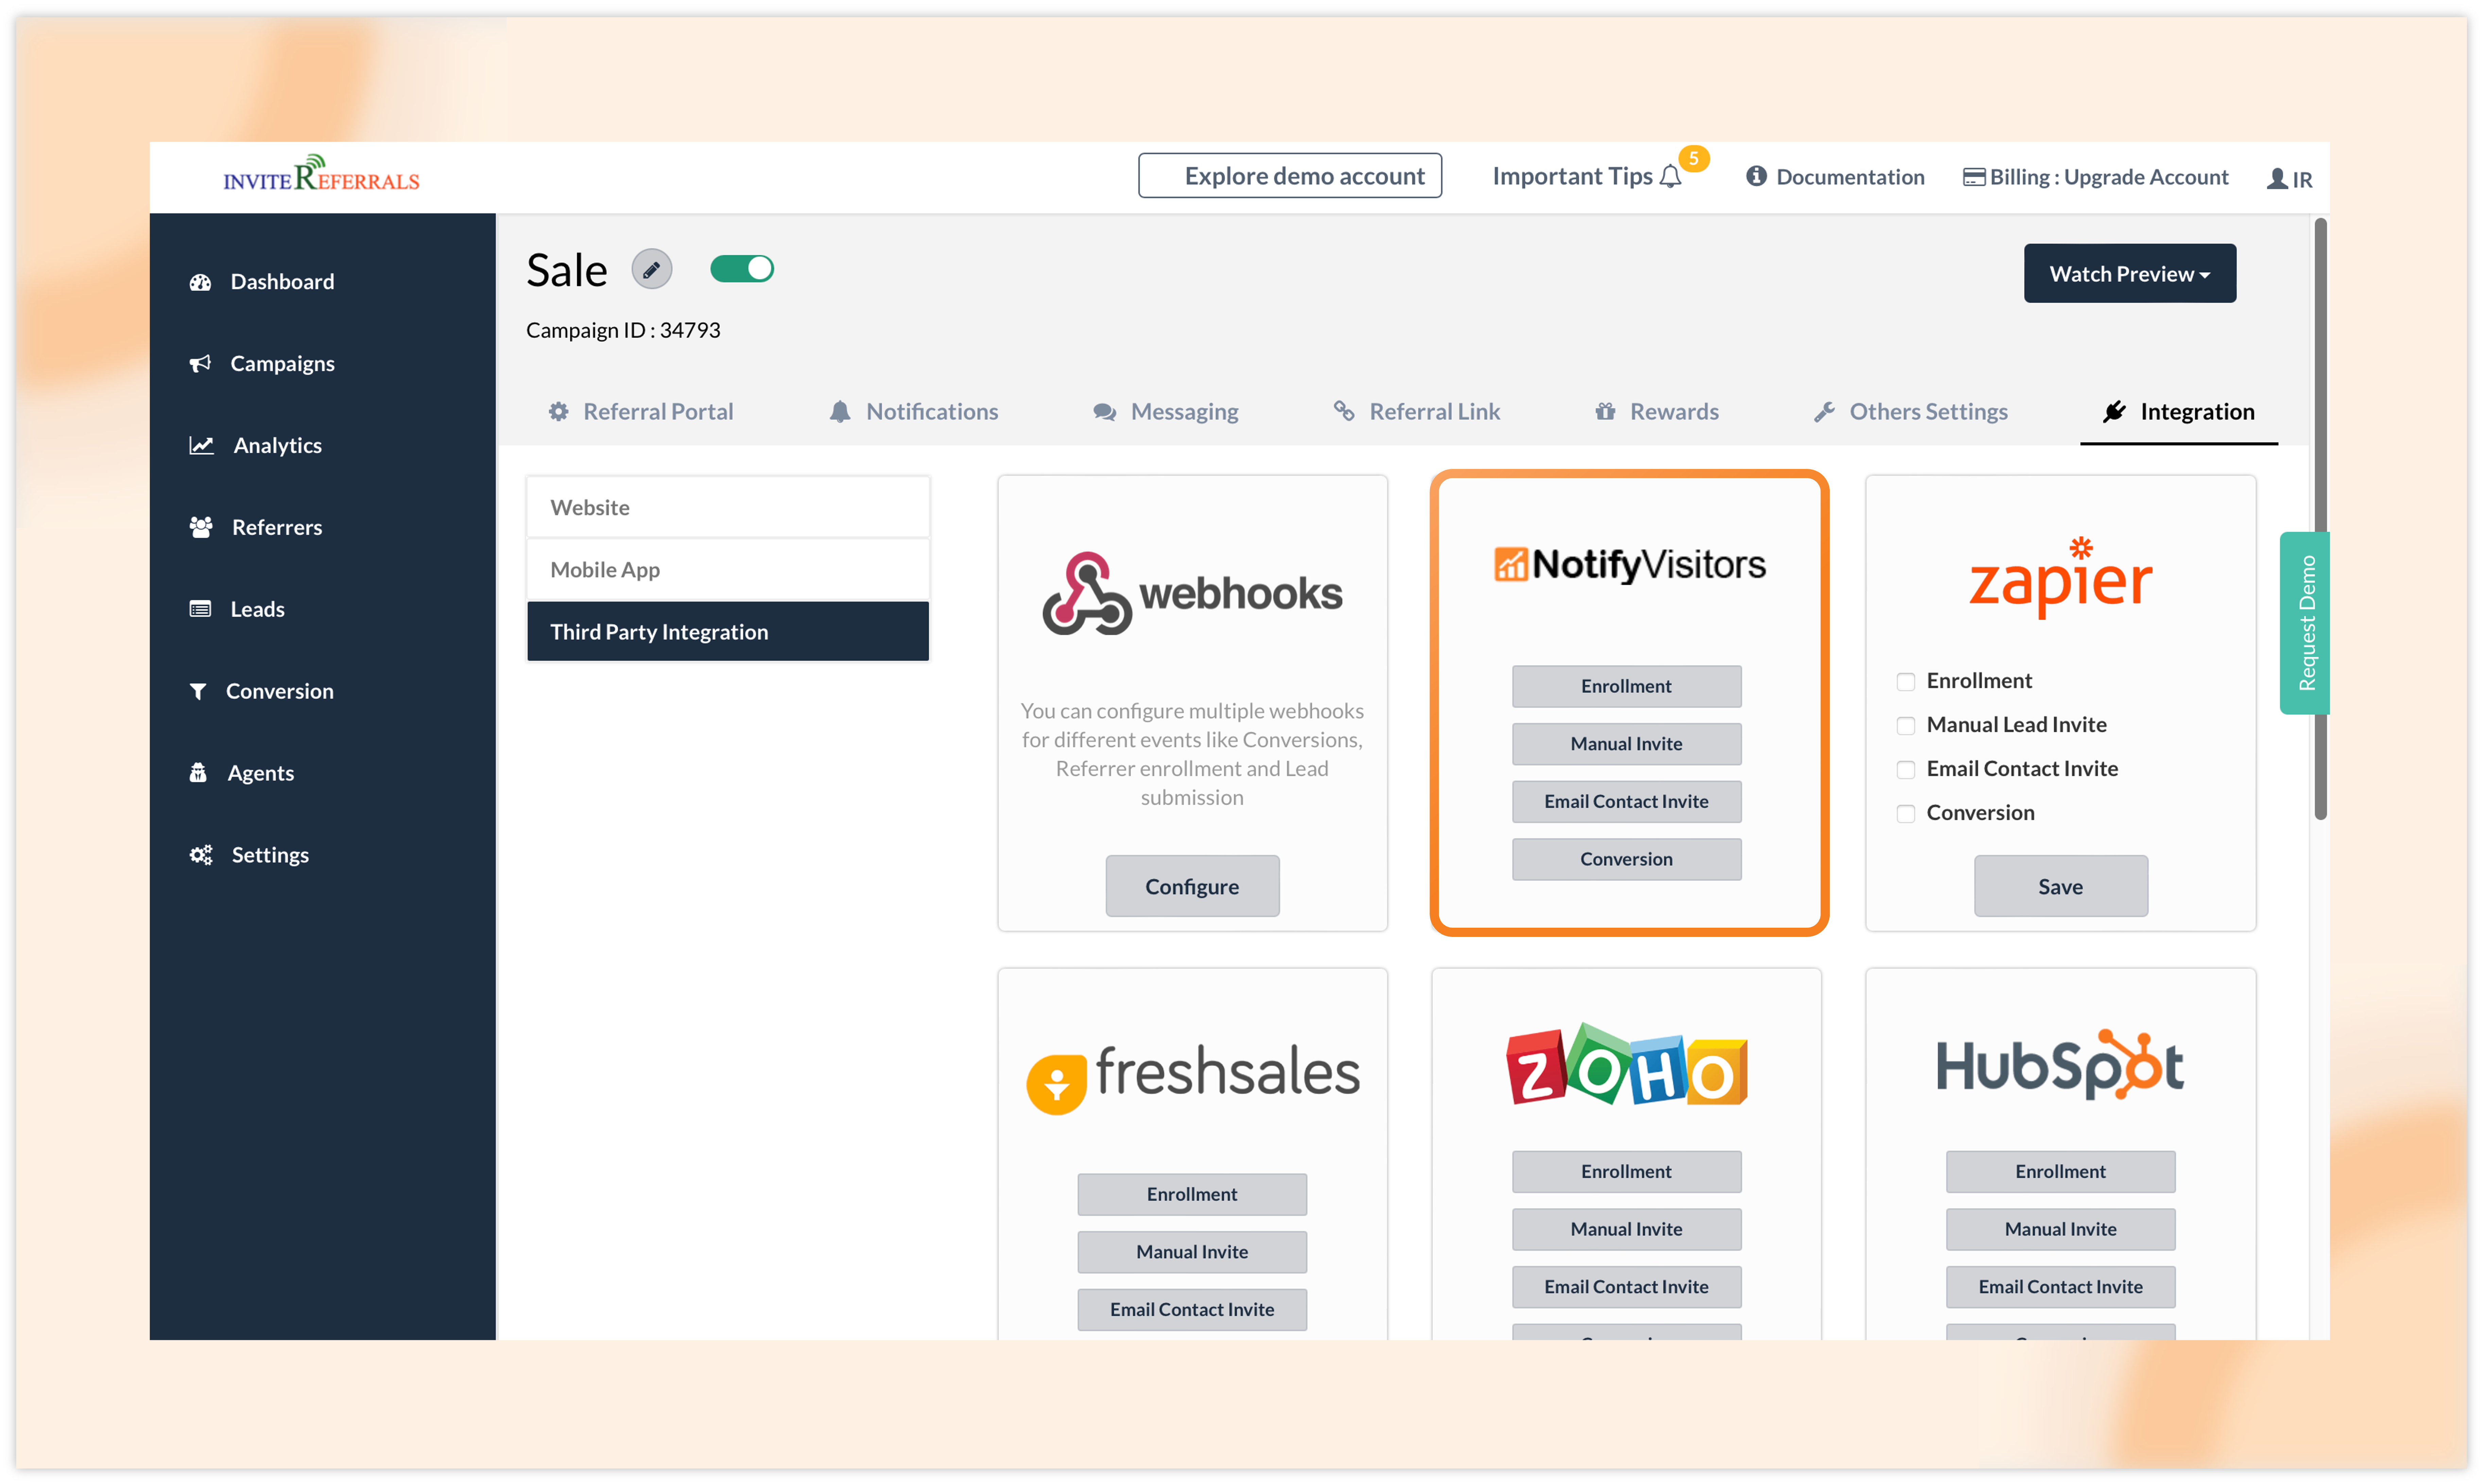Enable the Zapier Manual Lead Invite checkbox
The image size is (2483, 1484).
point(1906,726)
